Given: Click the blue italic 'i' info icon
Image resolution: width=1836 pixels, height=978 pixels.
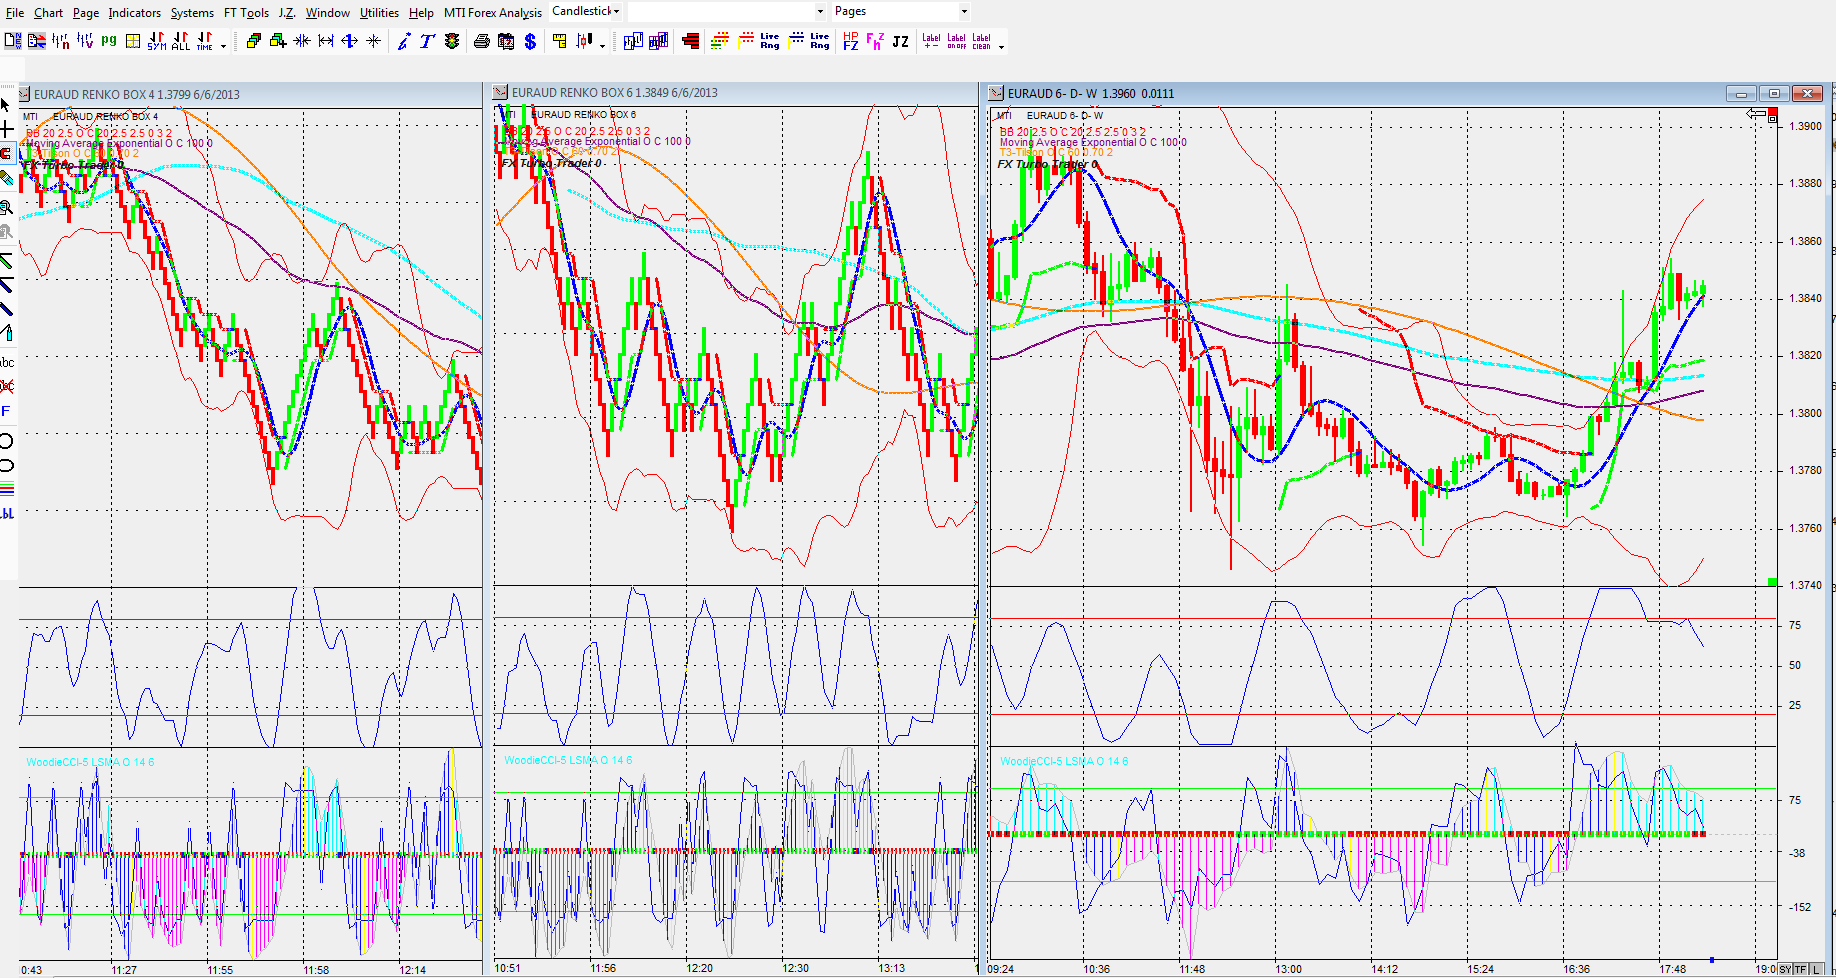Looking at the screenshot, I should click(404, 41).
